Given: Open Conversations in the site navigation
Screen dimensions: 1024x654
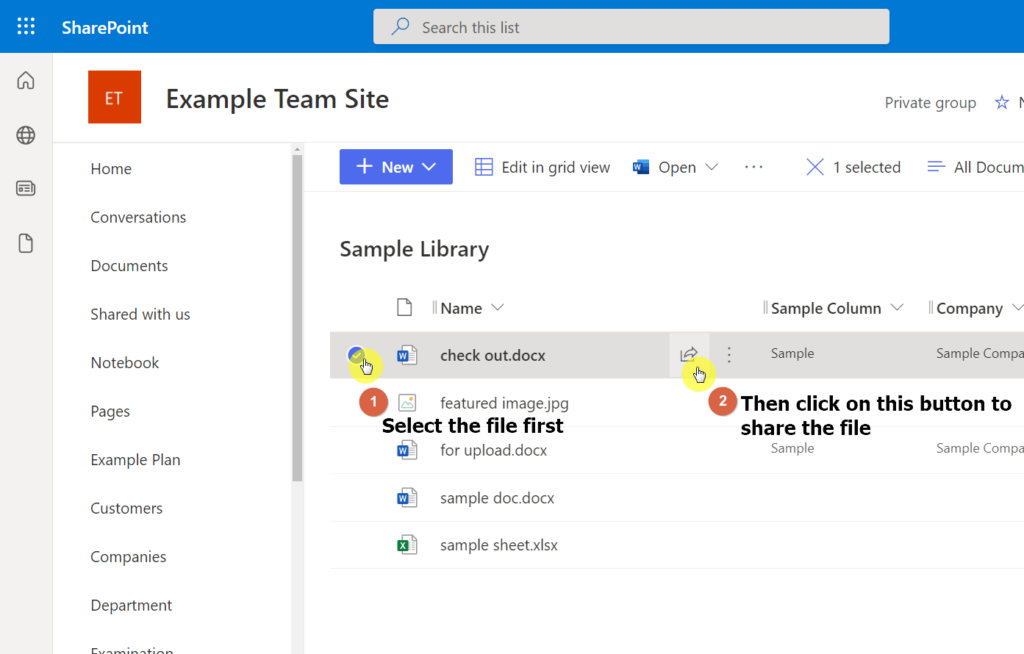Looking at the screenshot, I should [138, 217].
